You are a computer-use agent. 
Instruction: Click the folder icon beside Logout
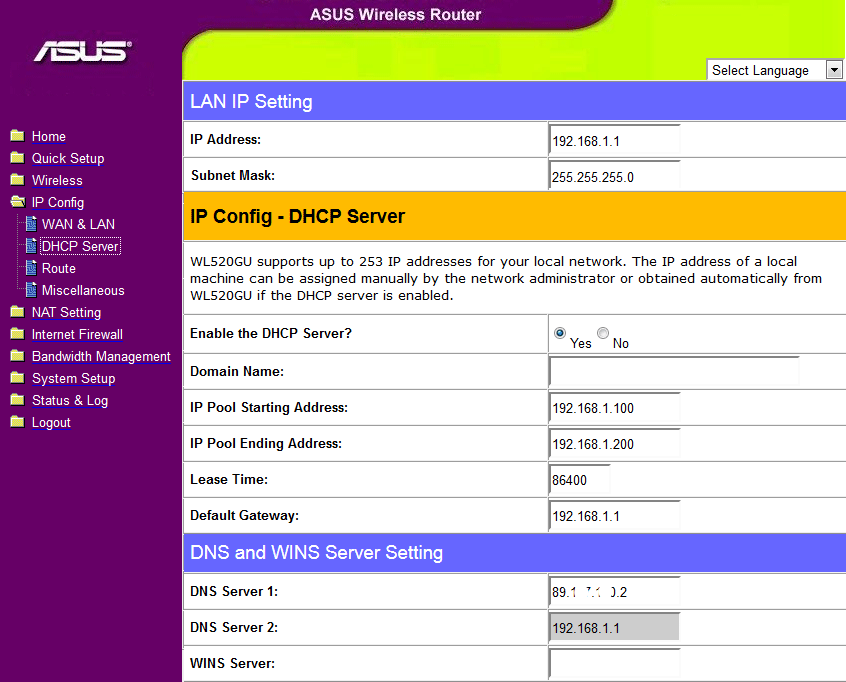tap(17, 422)
